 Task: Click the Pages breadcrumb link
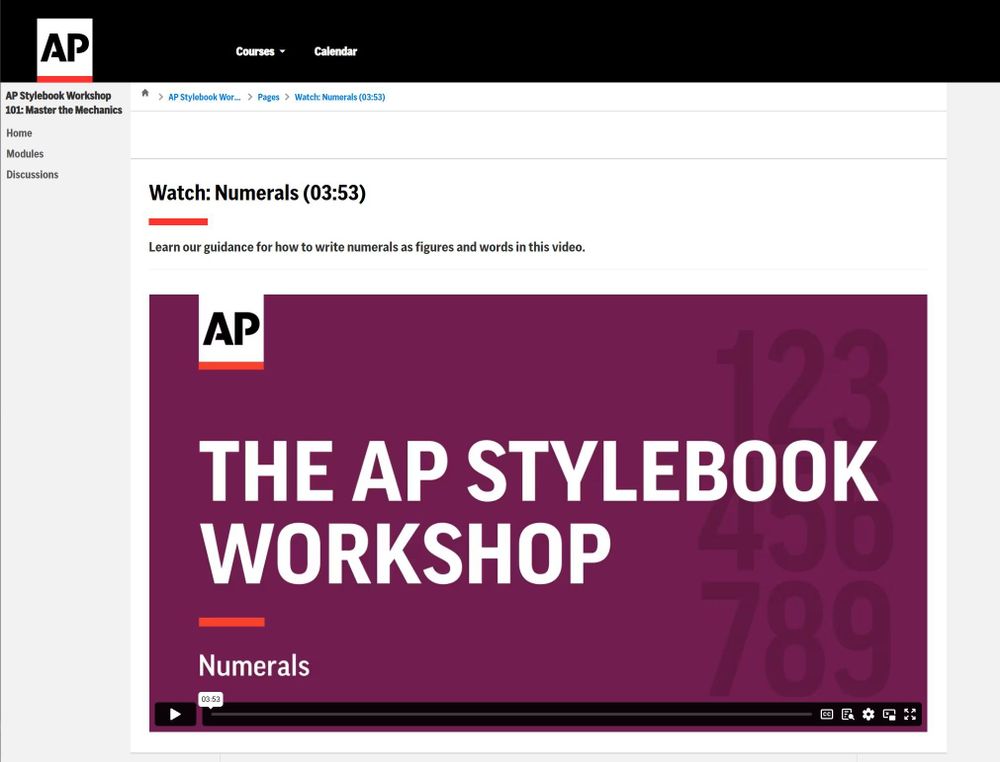coord(268,97)
